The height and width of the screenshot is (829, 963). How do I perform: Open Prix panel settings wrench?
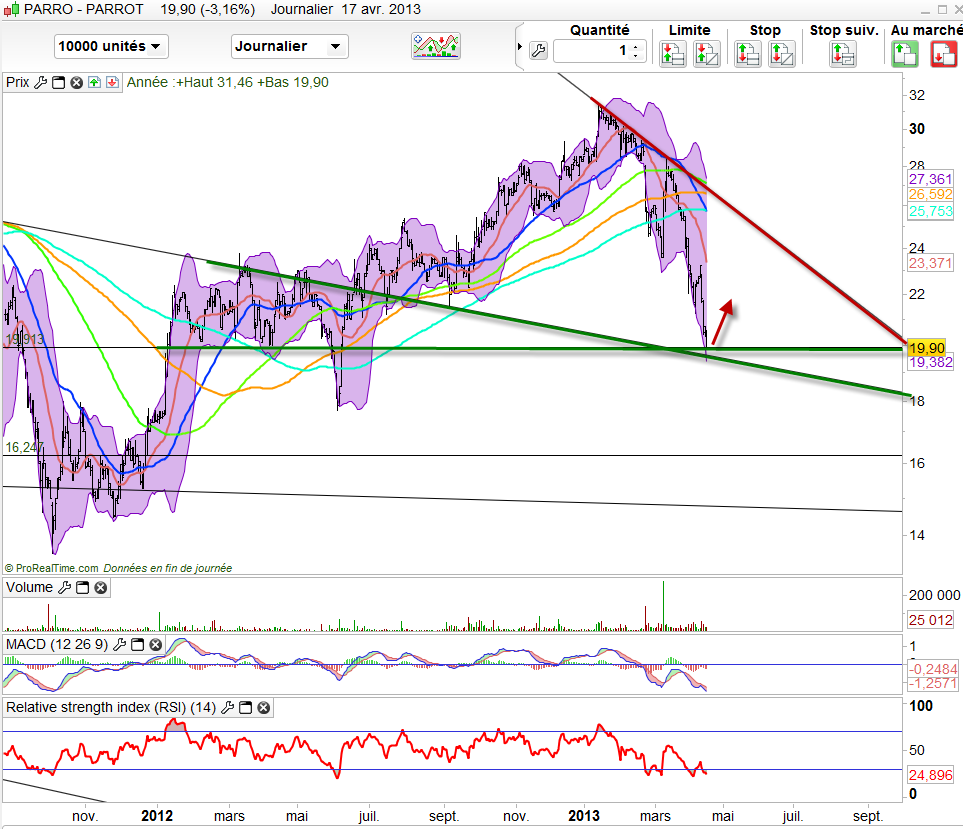[40, 83]
